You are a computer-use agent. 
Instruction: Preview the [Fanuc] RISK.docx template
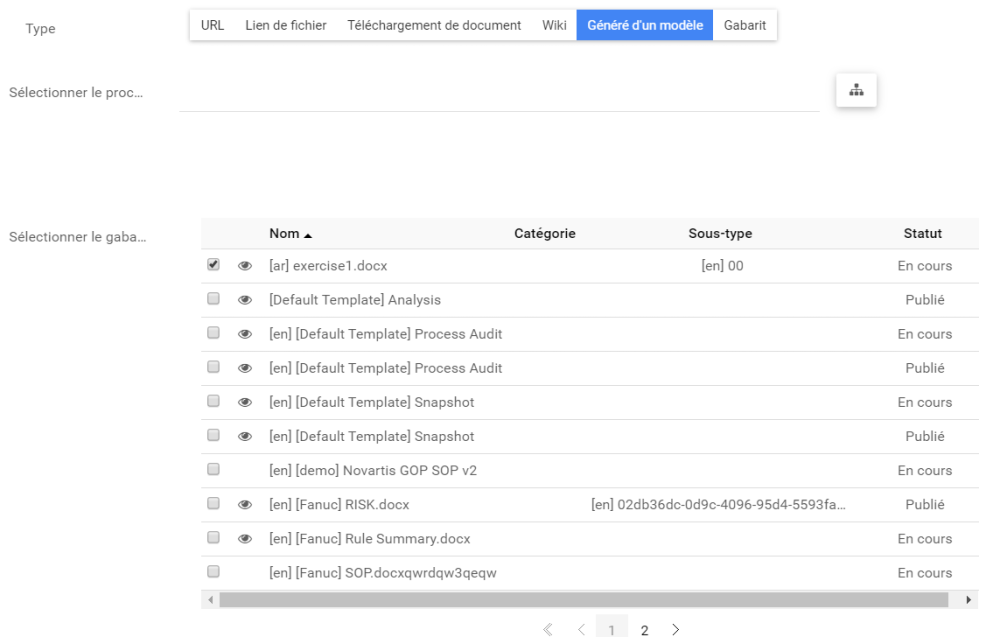244,505
